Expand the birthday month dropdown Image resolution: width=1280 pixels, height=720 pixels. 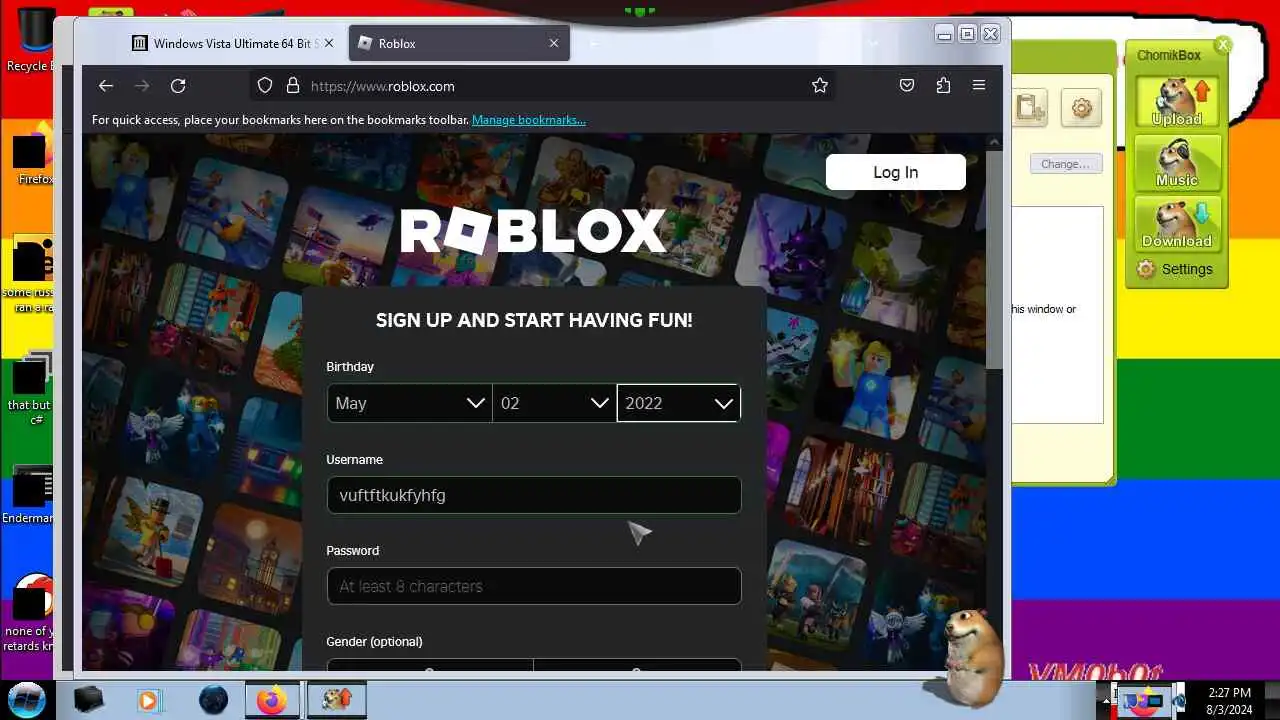click(409, 403)
